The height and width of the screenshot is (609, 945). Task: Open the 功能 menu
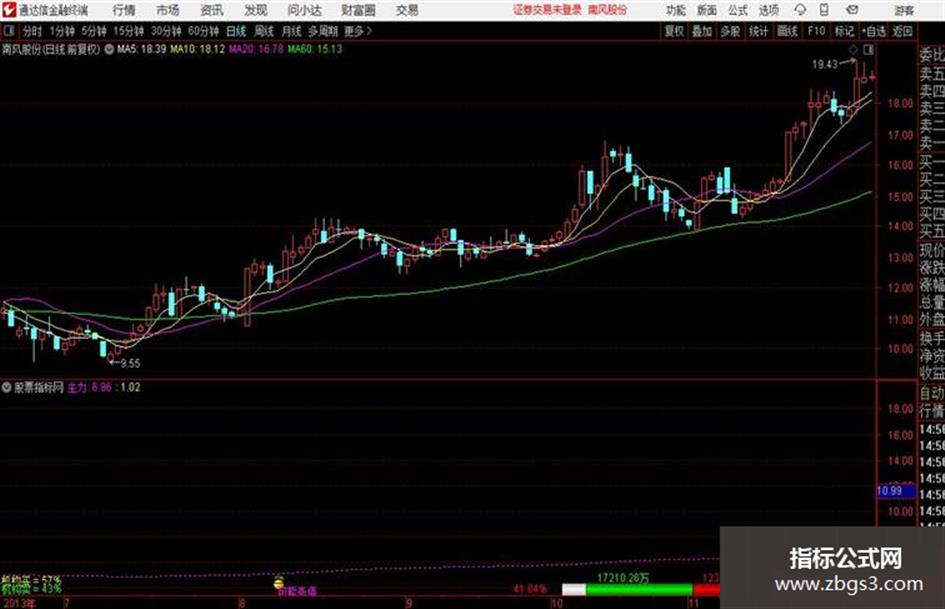(676, 10)
